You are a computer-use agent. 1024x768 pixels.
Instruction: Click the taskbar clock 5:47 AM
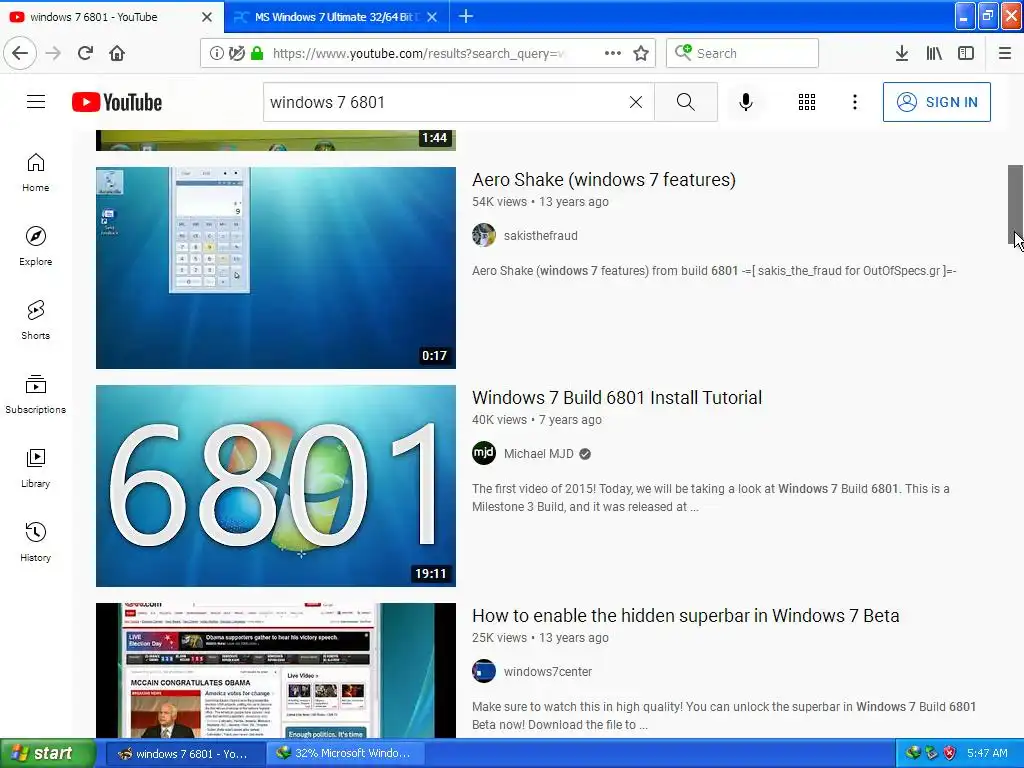987,754
